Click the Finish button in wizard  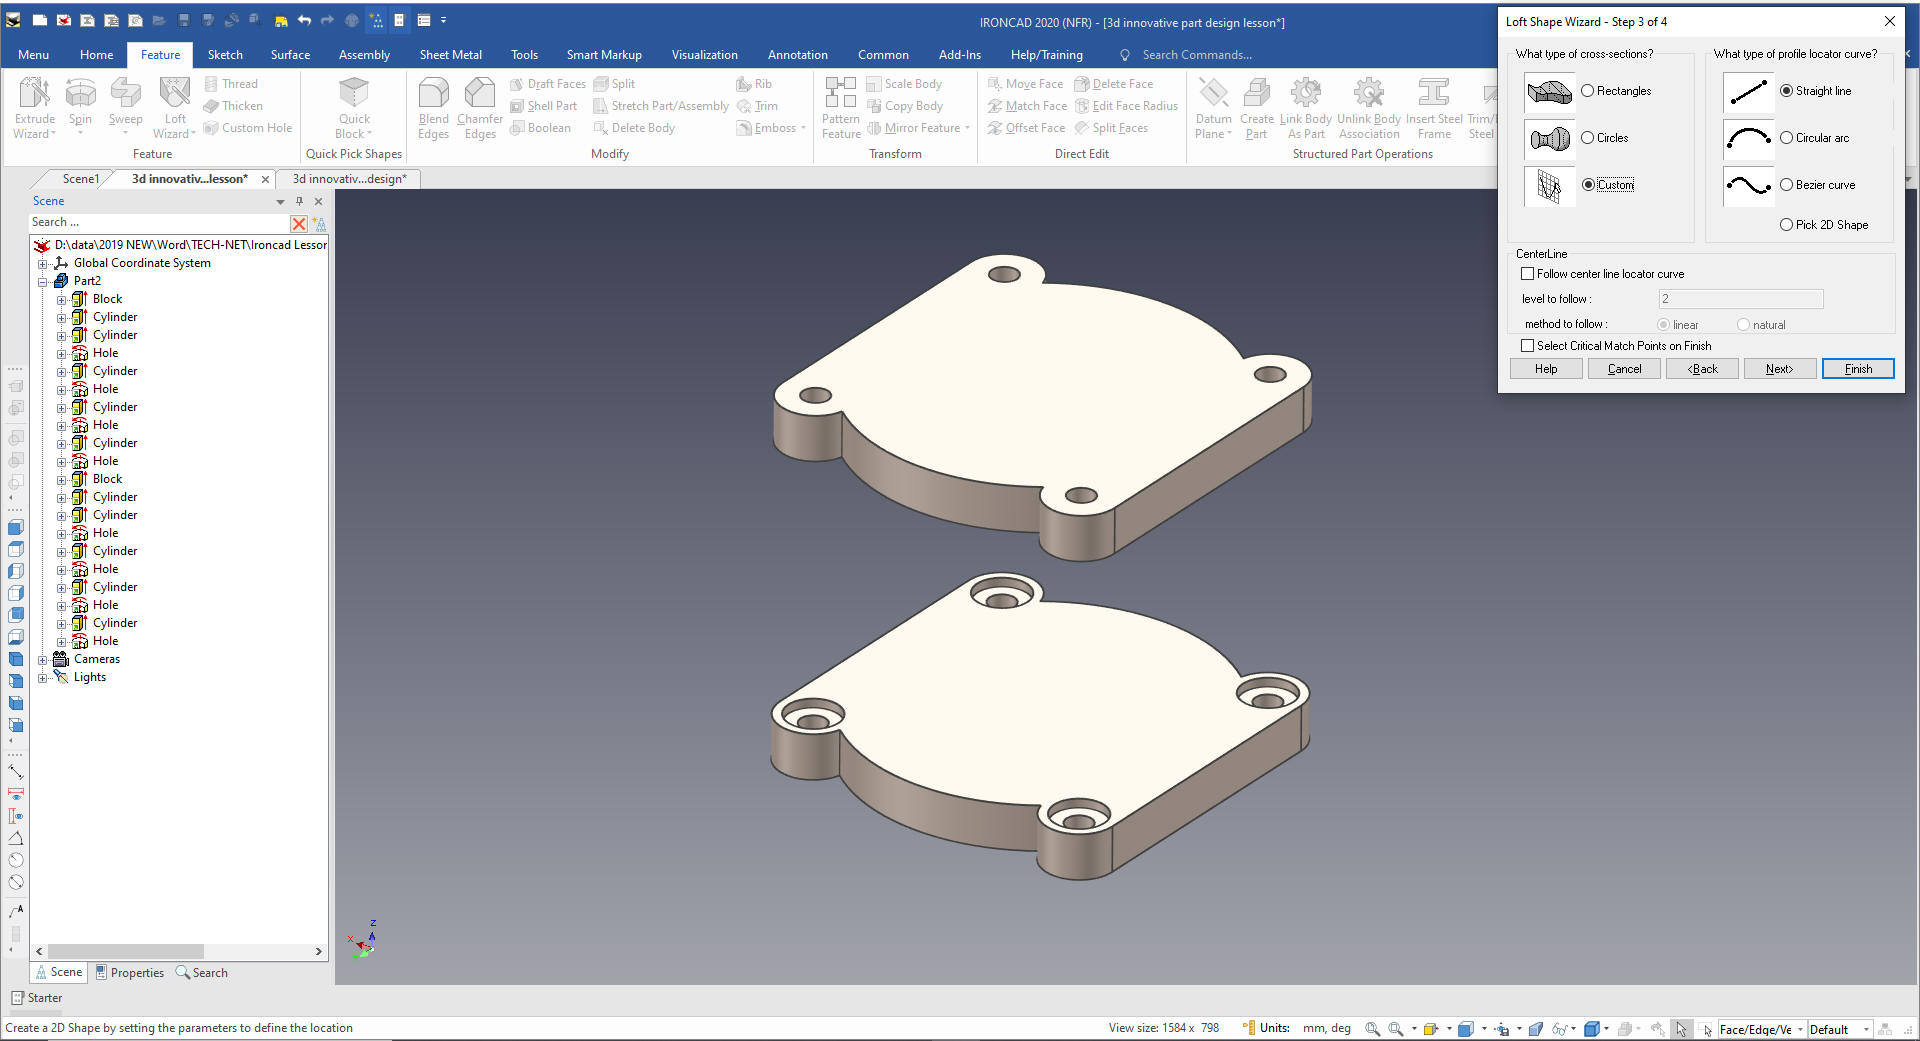1857,369
